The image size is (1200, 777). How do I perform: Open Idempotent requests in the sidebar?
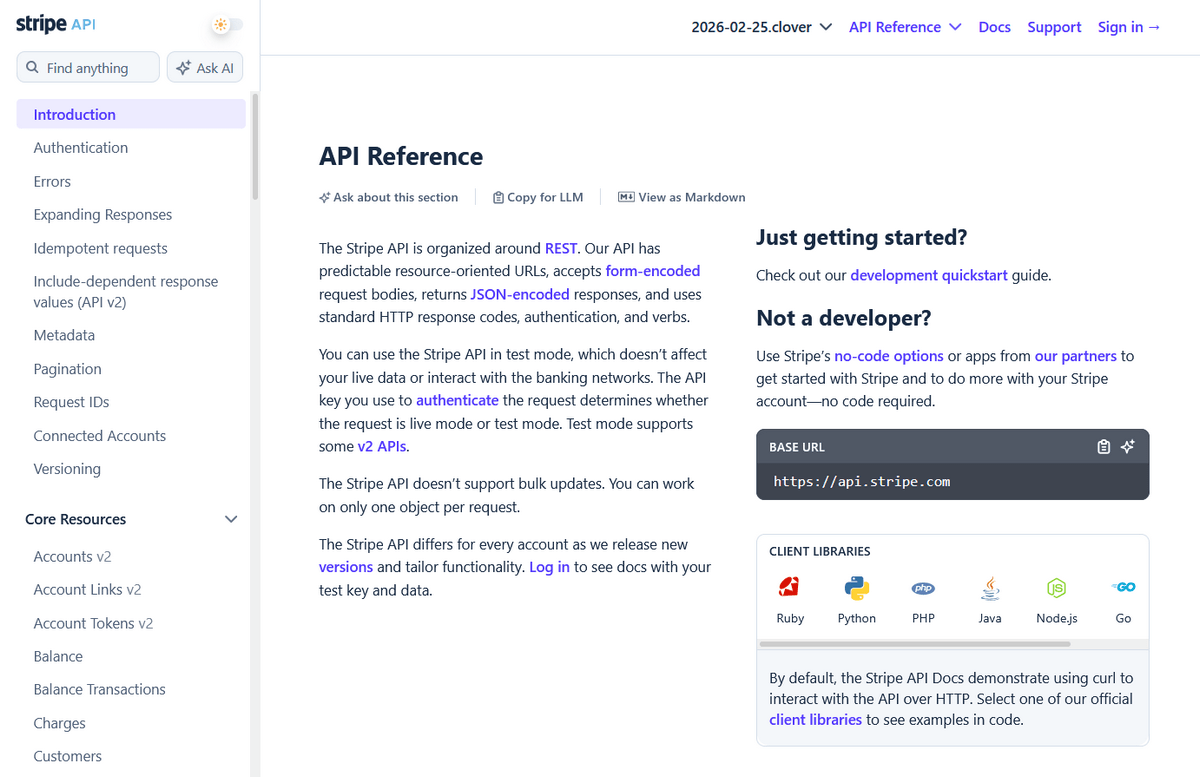(x=101, y=248)
